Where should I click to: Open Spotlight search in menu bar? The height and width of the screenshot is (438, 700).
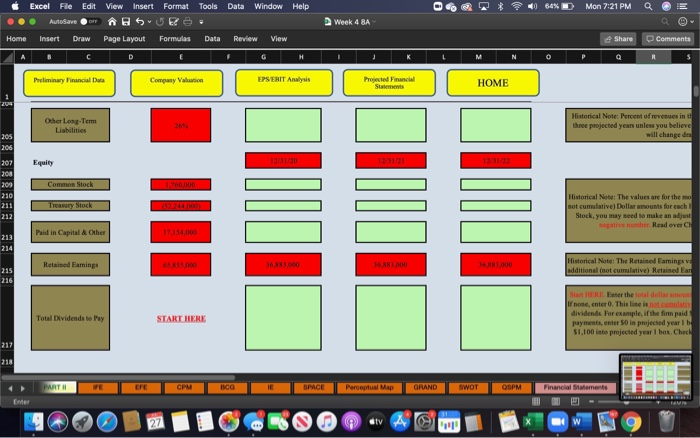648,6
